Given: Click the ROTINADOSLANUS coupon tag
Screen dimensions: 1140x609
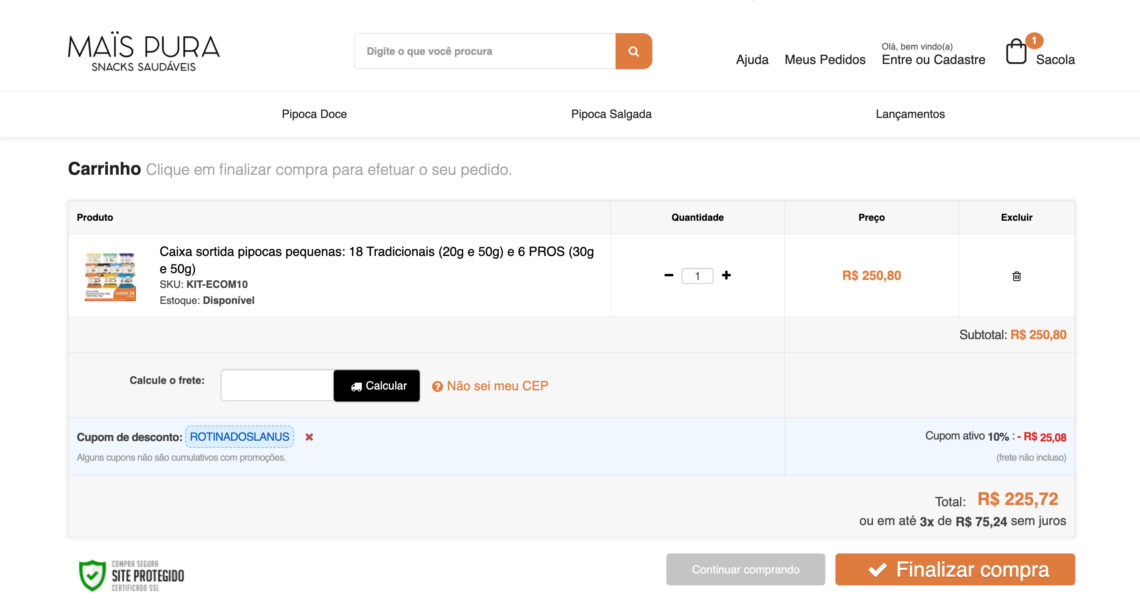Looking at the screenshot, I should (x=239, y=437).
